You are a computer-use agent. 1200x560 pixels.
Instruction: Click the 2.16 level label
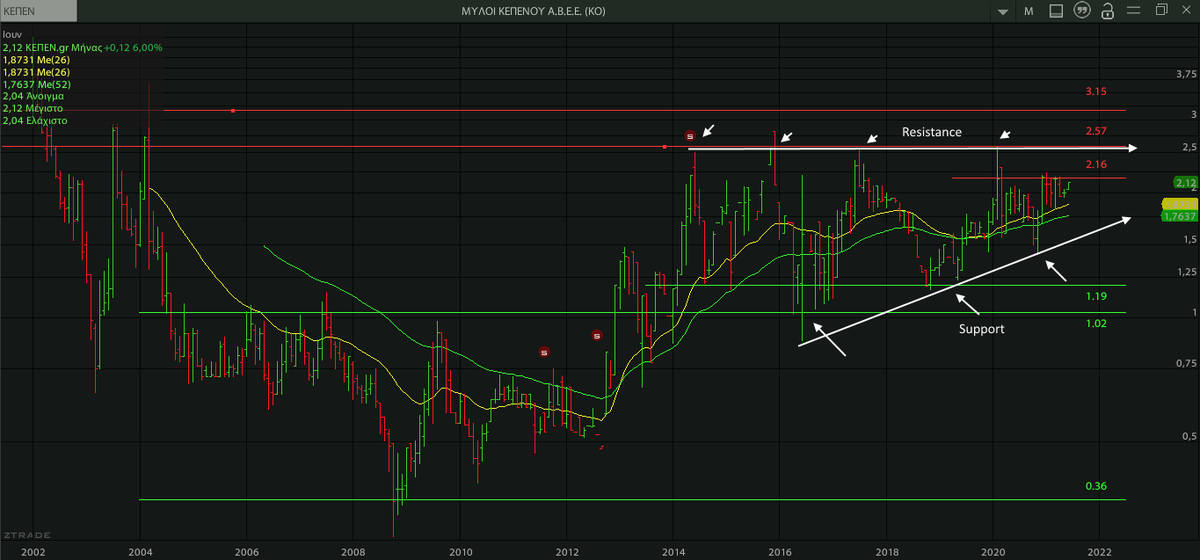(x=1096, y=163)
